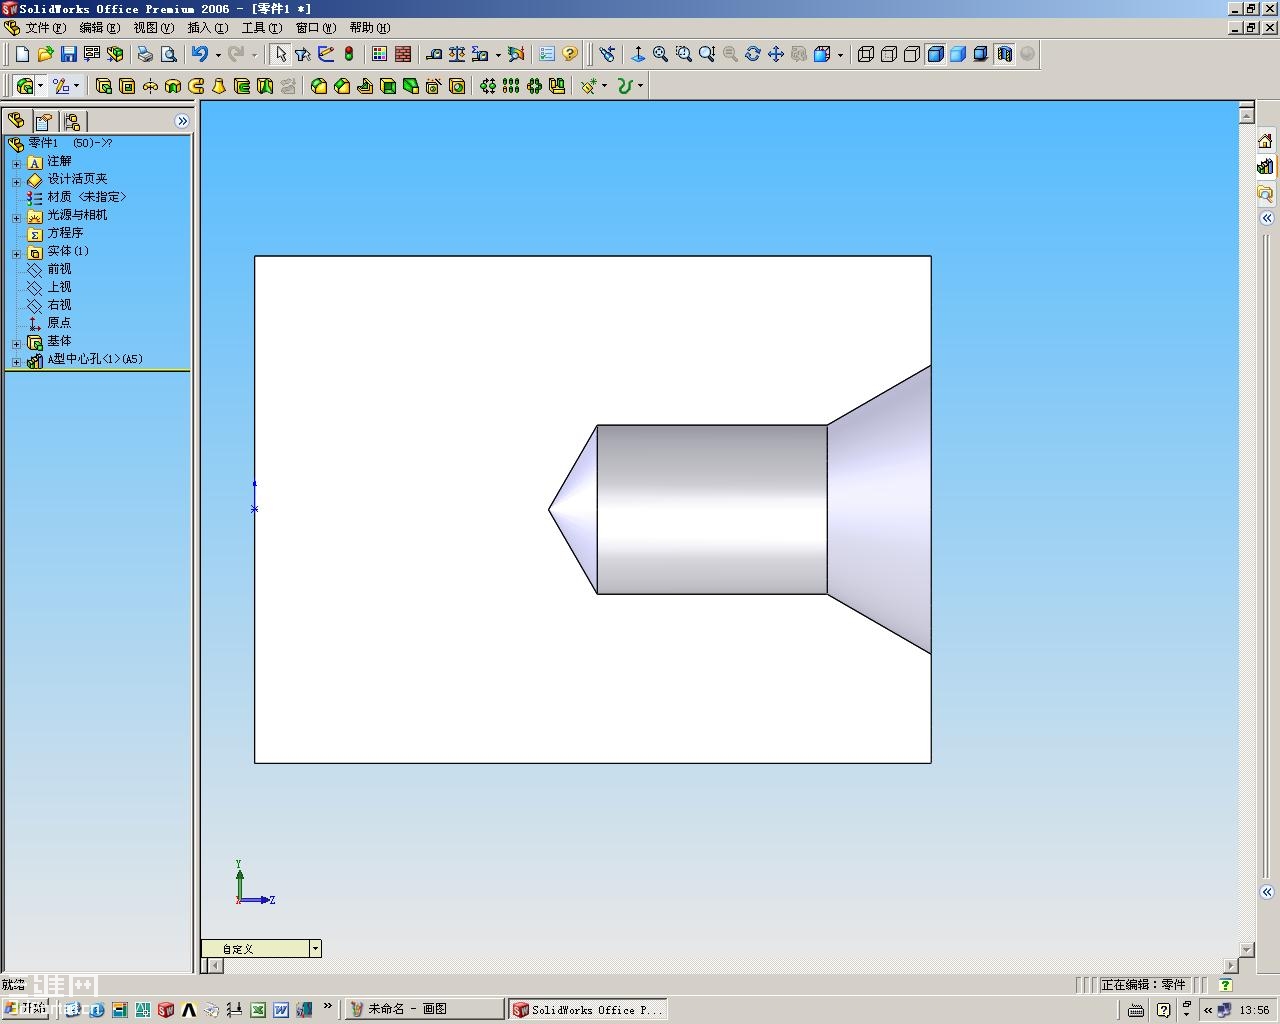1280x1024 pixels.
Task: Click the Fillet feature icon
Action: click(319, 86)
